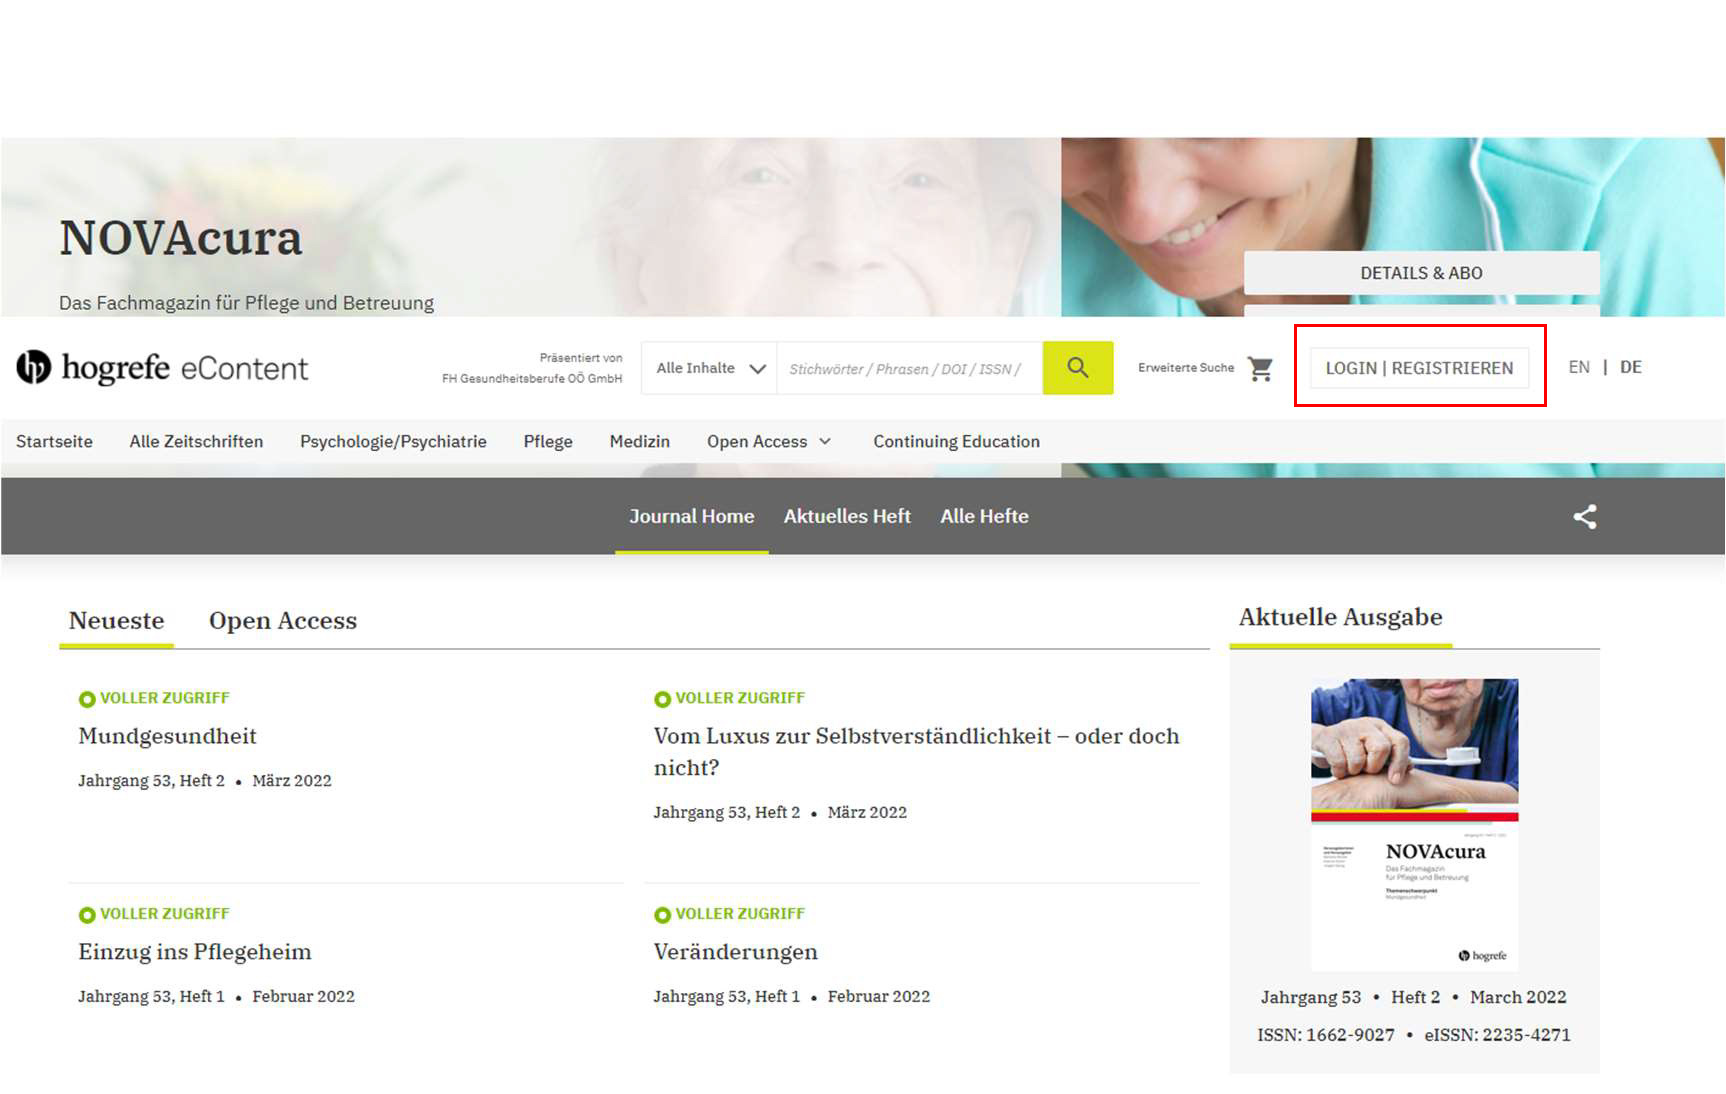The height and width of the screenshot is (1094, 1726).
Task: Click März 2022 date under Mundgesundheit
Action: pos(291,781)
